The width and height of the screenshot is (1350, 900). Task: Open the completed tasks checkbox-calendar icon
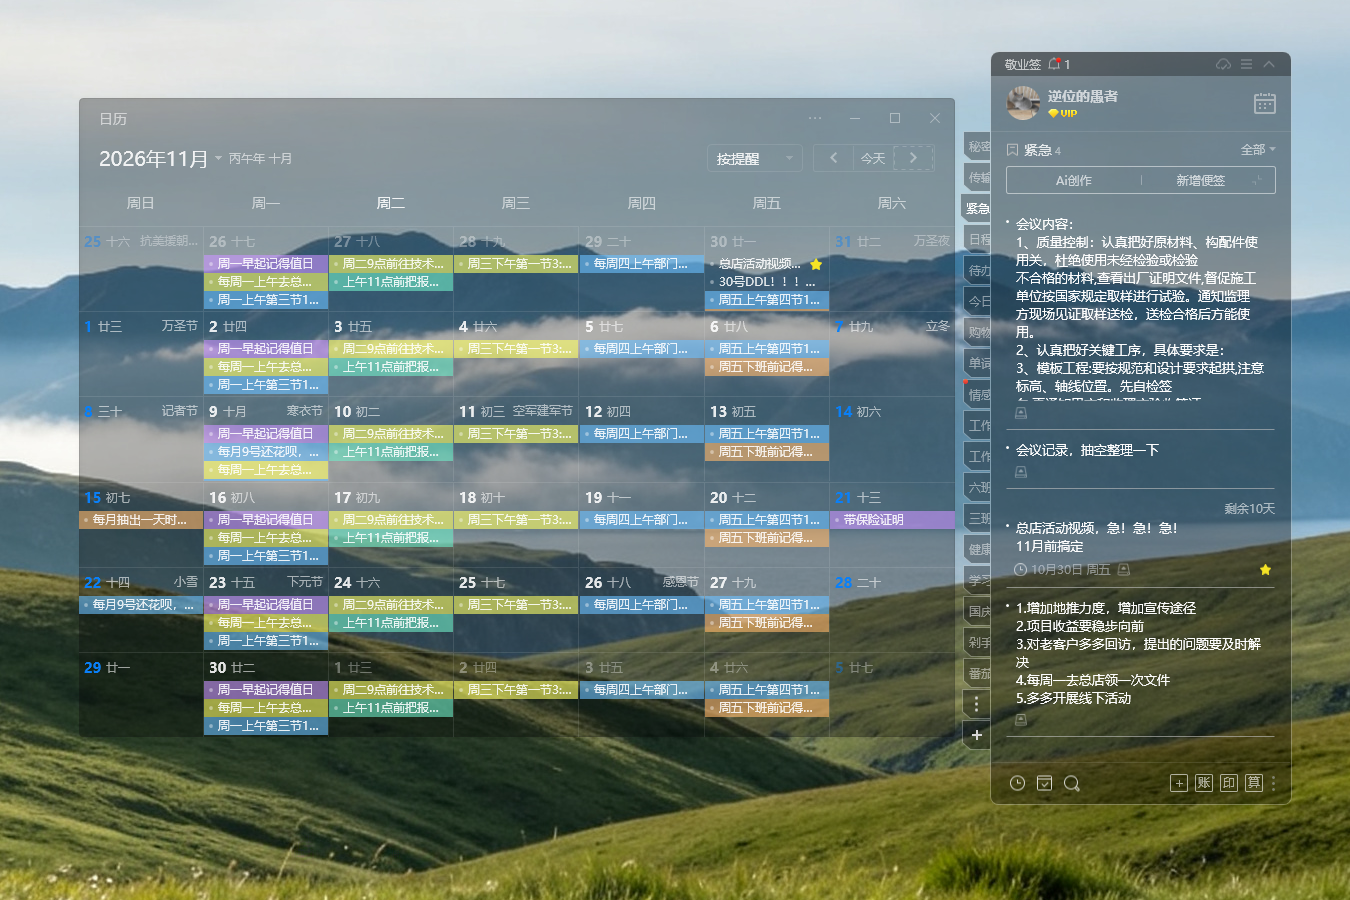click(1044, 783)
